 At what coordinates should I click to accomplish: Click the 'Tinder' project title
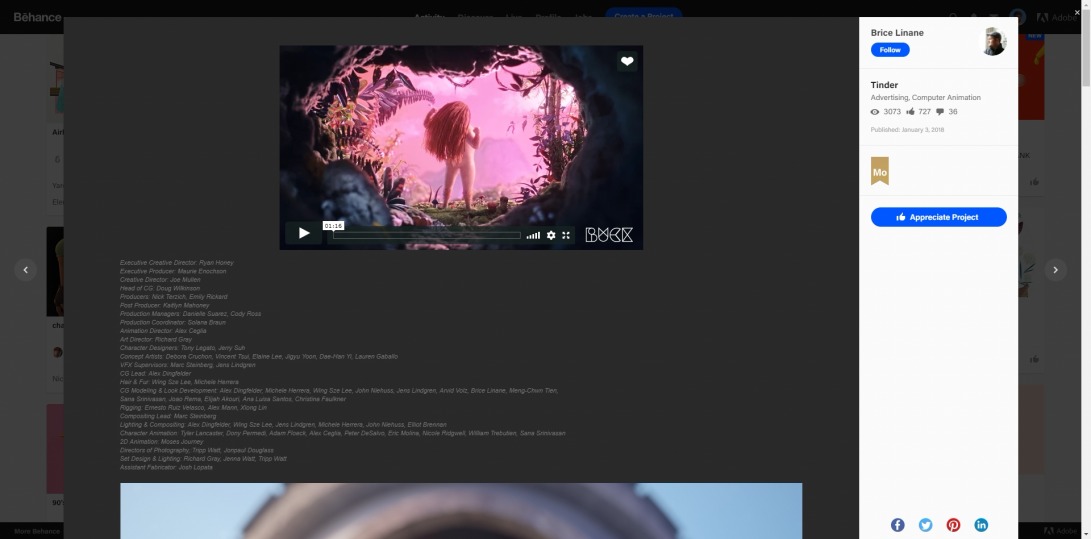(x=884, y=85)
